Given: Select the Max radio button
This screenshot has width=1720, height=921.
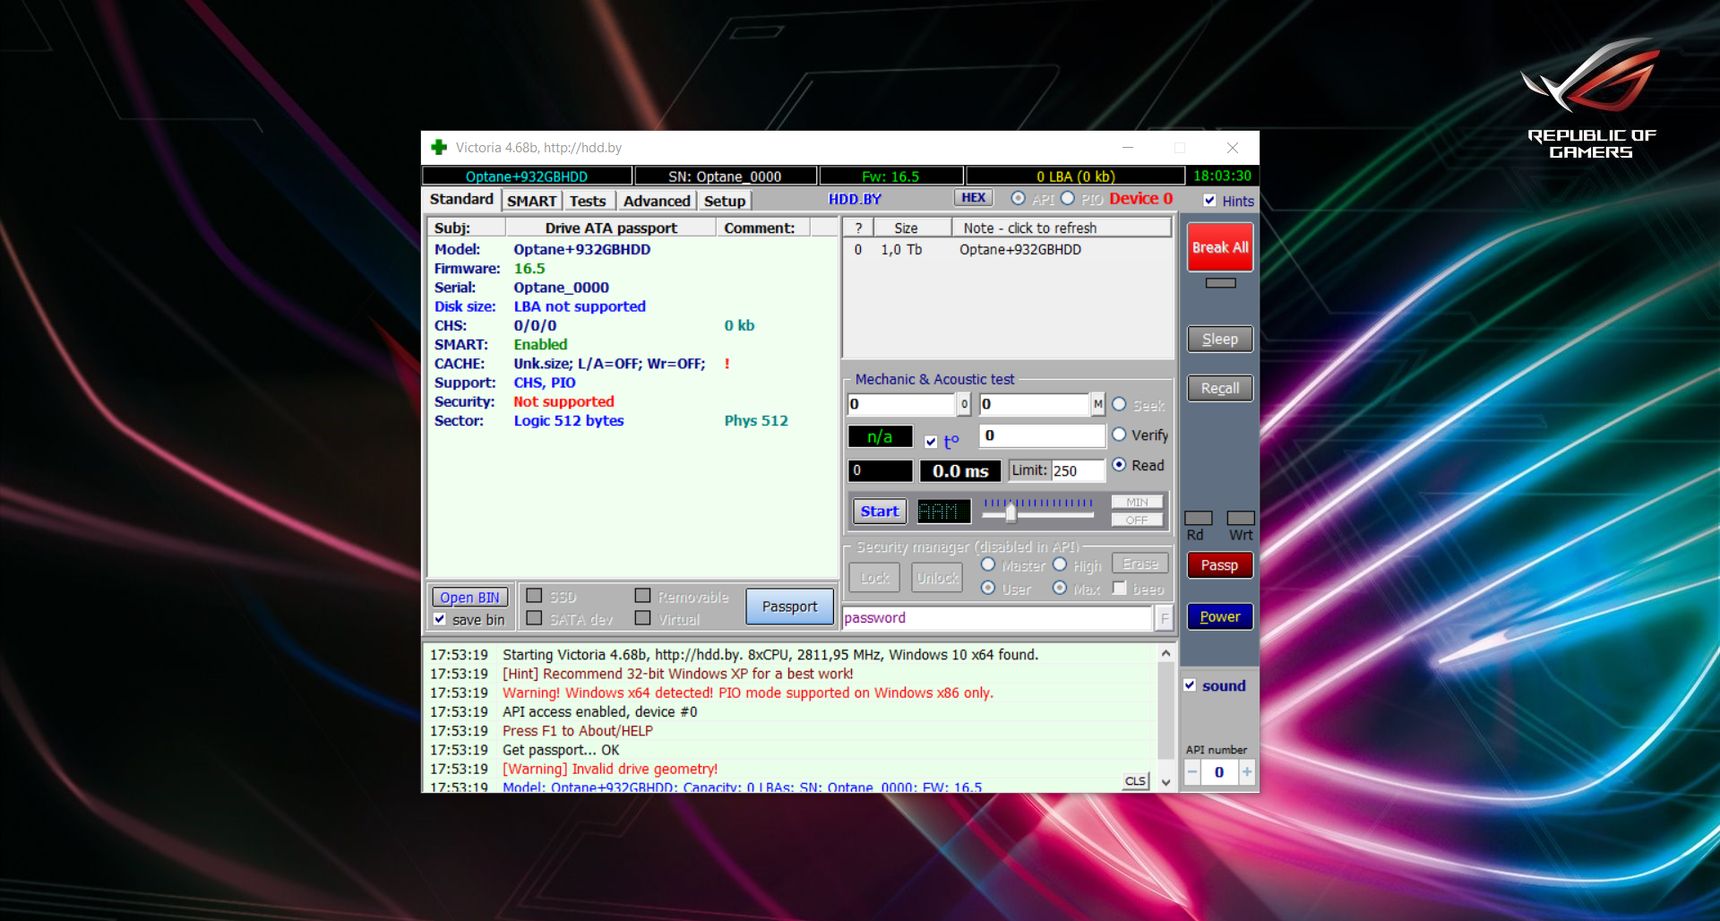Looking at the screenshot, I should [x=1060, y=588].
